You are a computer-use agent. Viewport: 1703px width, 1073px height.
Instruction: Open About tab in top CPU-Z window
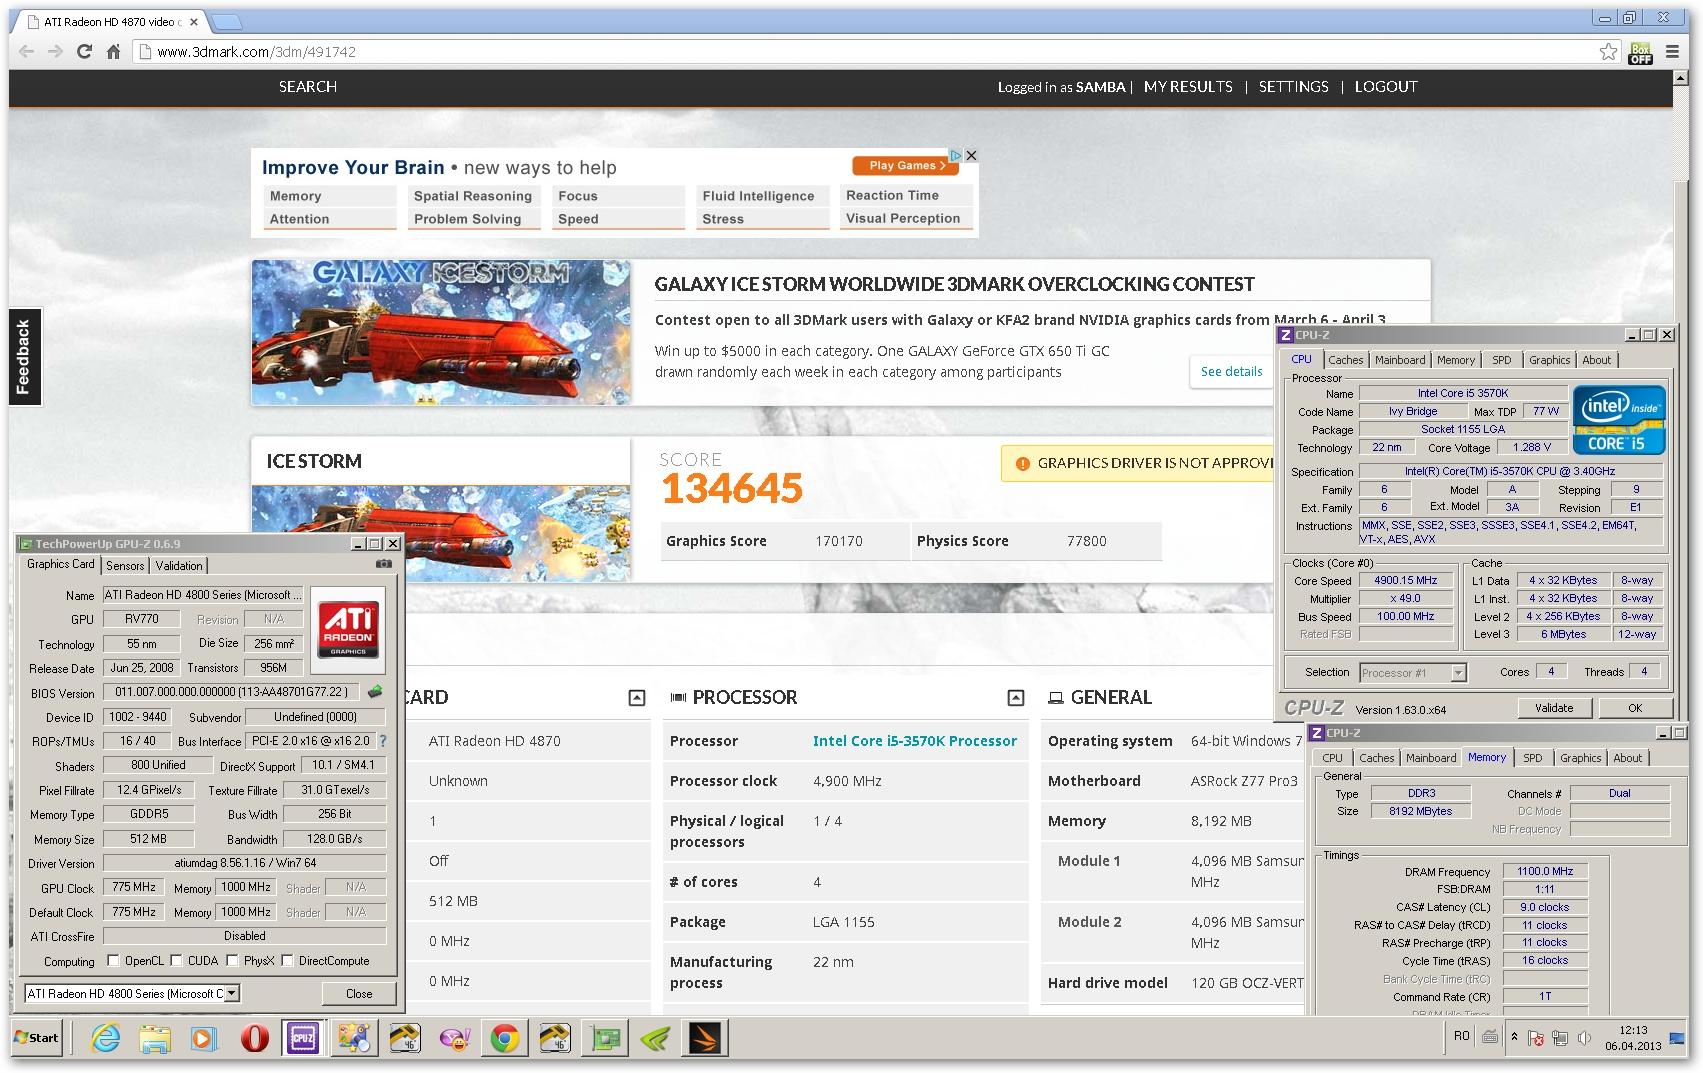tap(1596, 360)
